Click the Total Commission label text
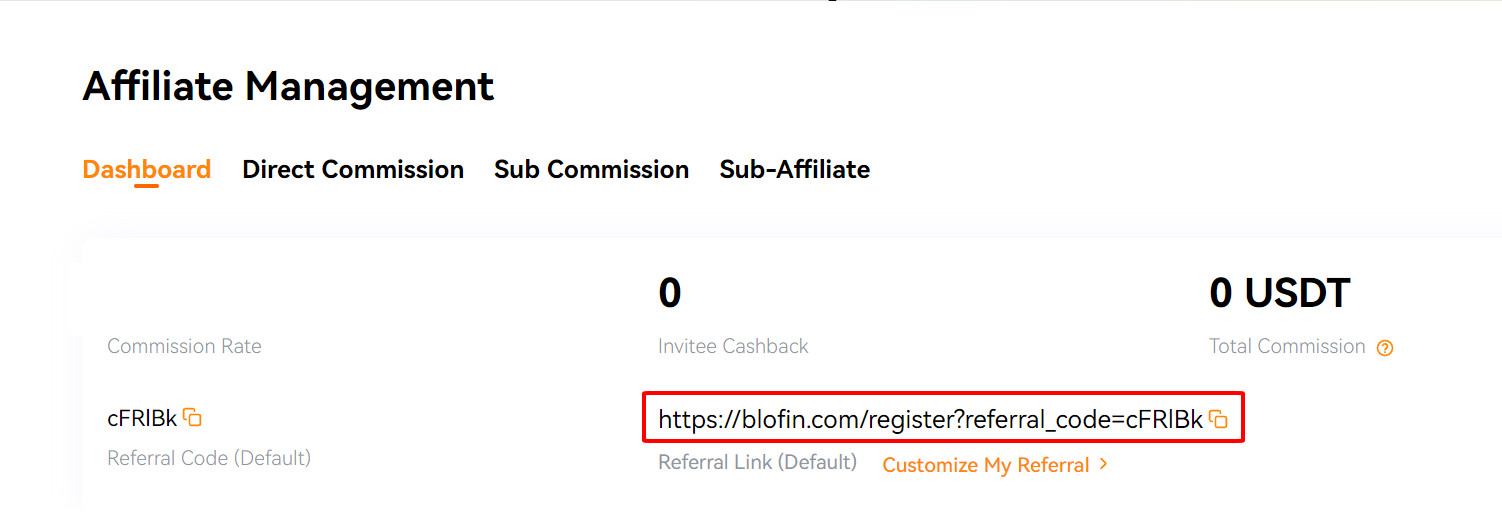1502x525 pixels. 1287,347
